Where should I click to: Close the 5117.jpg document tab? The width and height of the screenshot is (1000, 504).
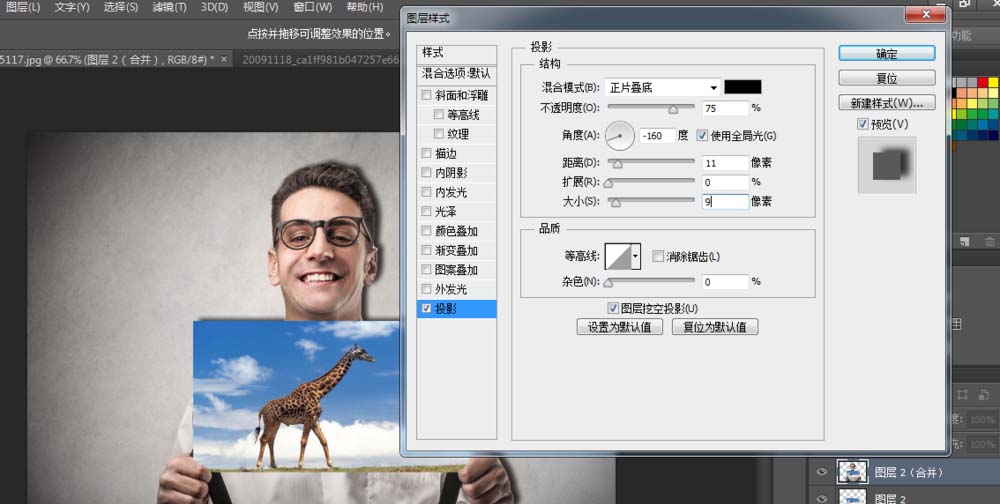coord(224,59)
